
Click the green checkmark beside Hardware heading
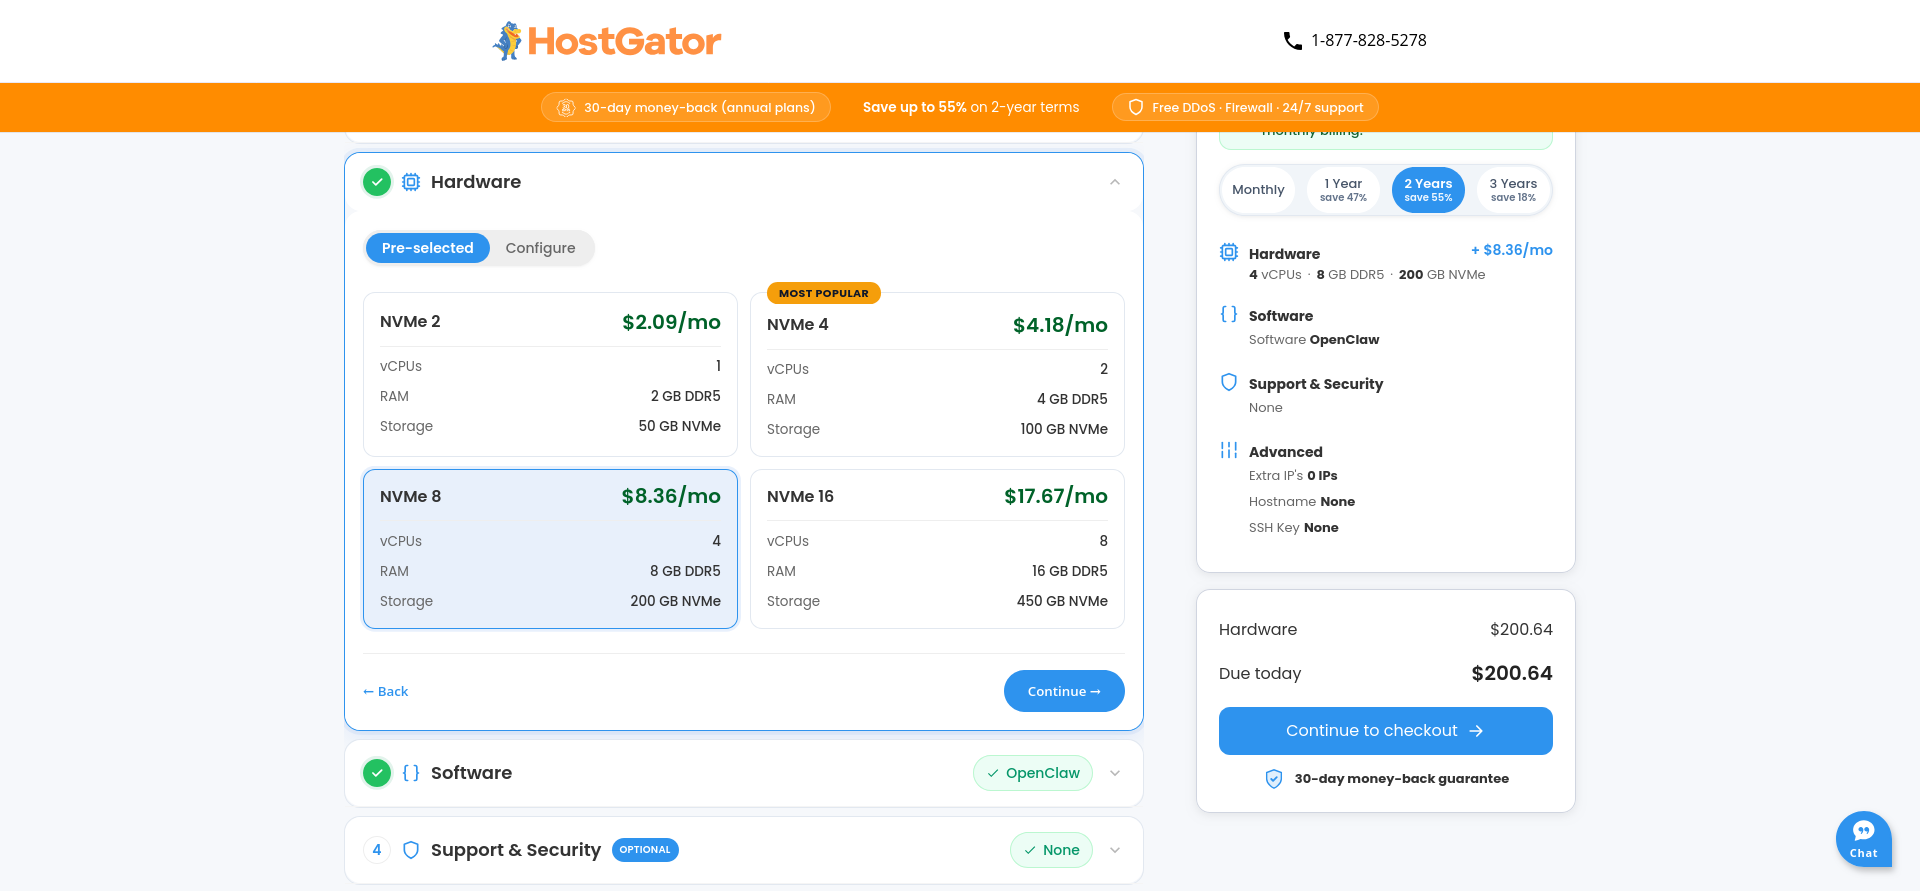coord(377,182)
